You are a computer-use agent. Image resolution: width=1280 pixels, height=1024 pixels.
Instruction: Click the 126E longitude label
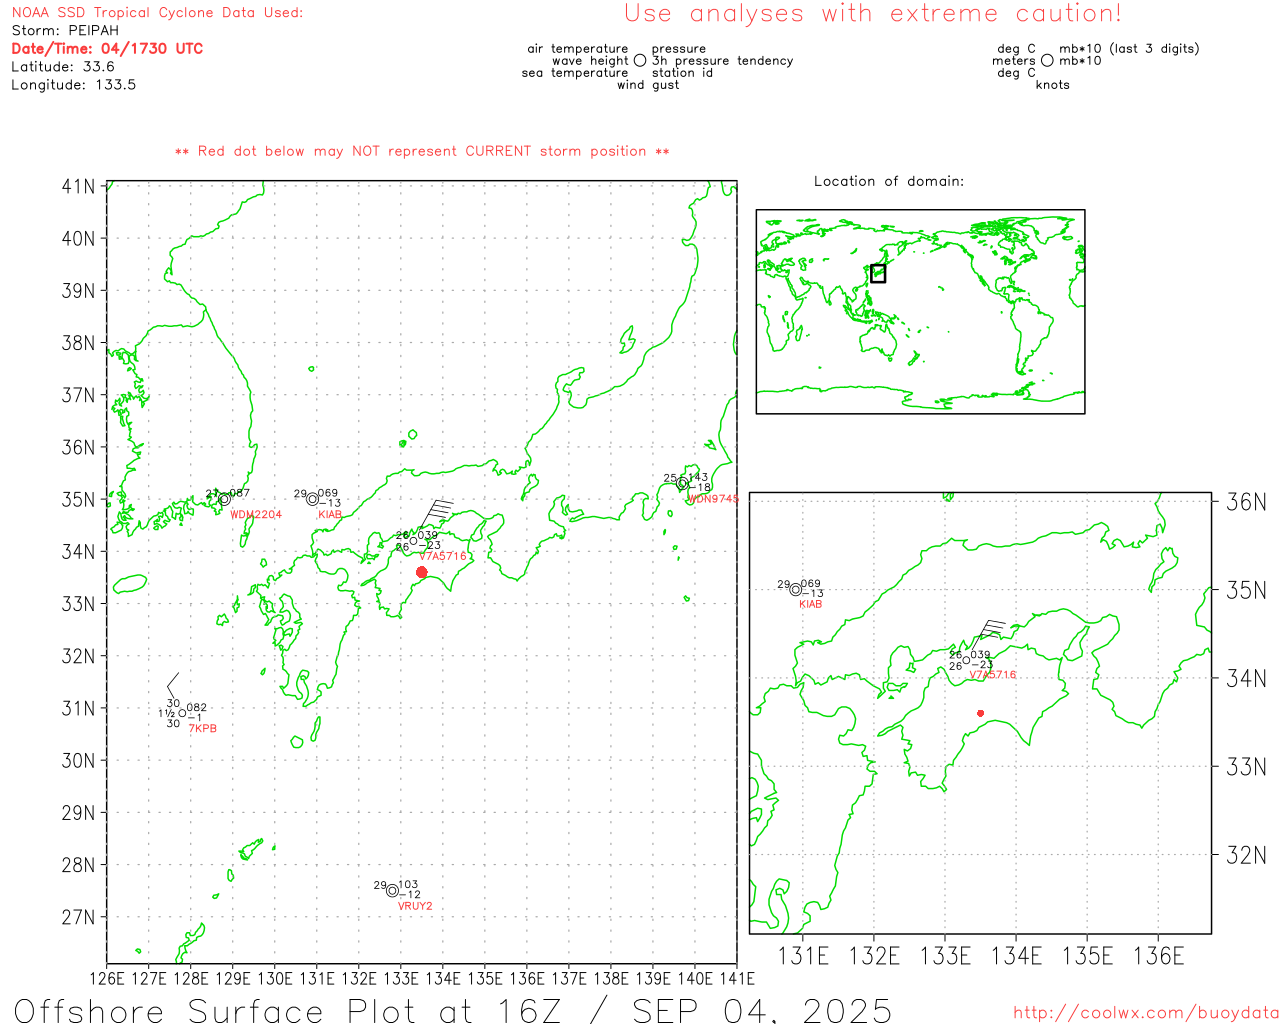coord(107,978)
